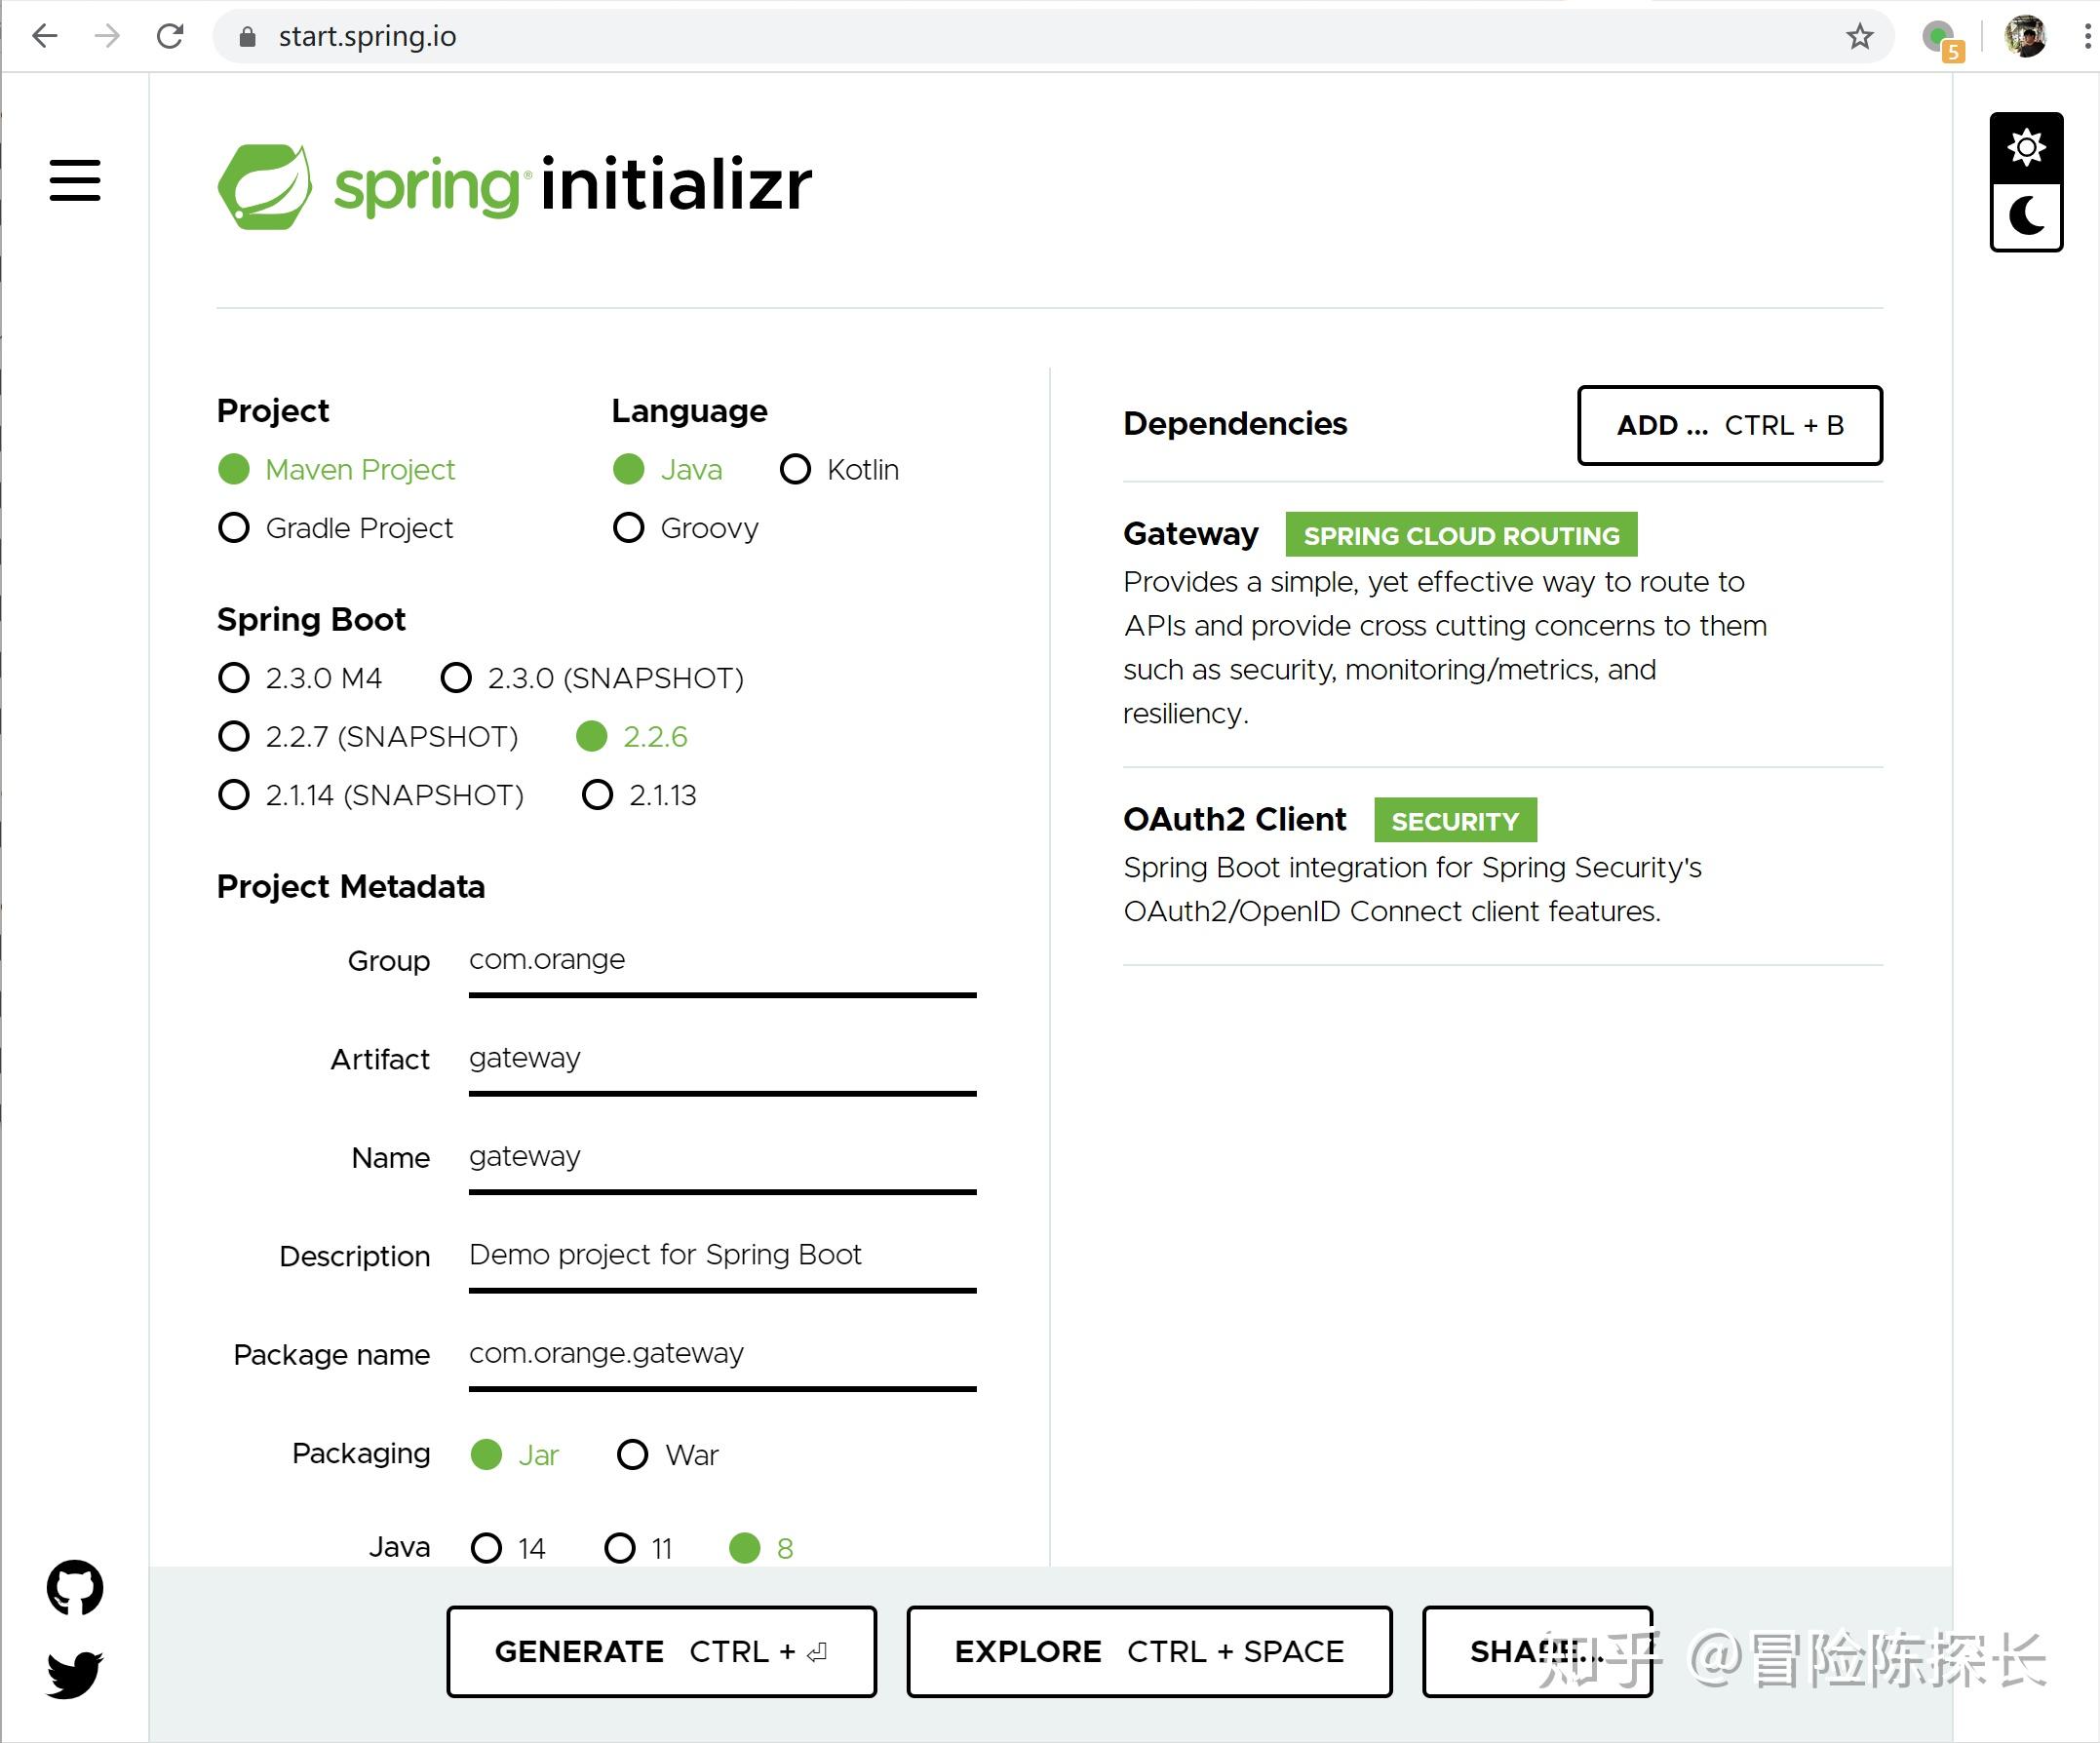The width and height of the screenshot is (2100, 1743).
Task: Reload the page using the refresh icon
Action: point(171,36)
